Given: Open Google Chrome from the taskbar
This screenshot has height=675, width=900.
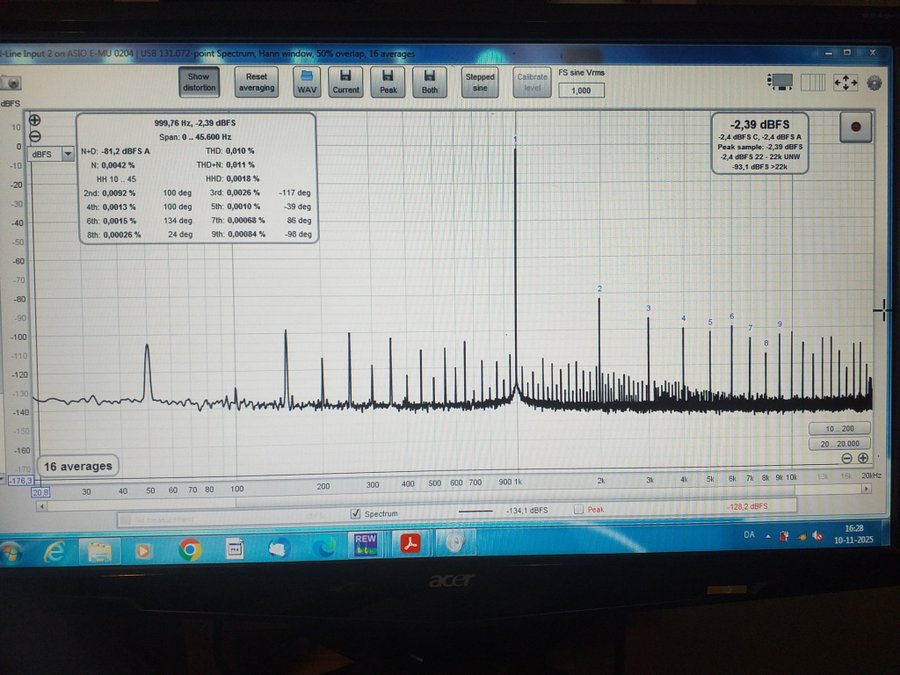Looking at the screenshot, I should [x=189, y=548].
